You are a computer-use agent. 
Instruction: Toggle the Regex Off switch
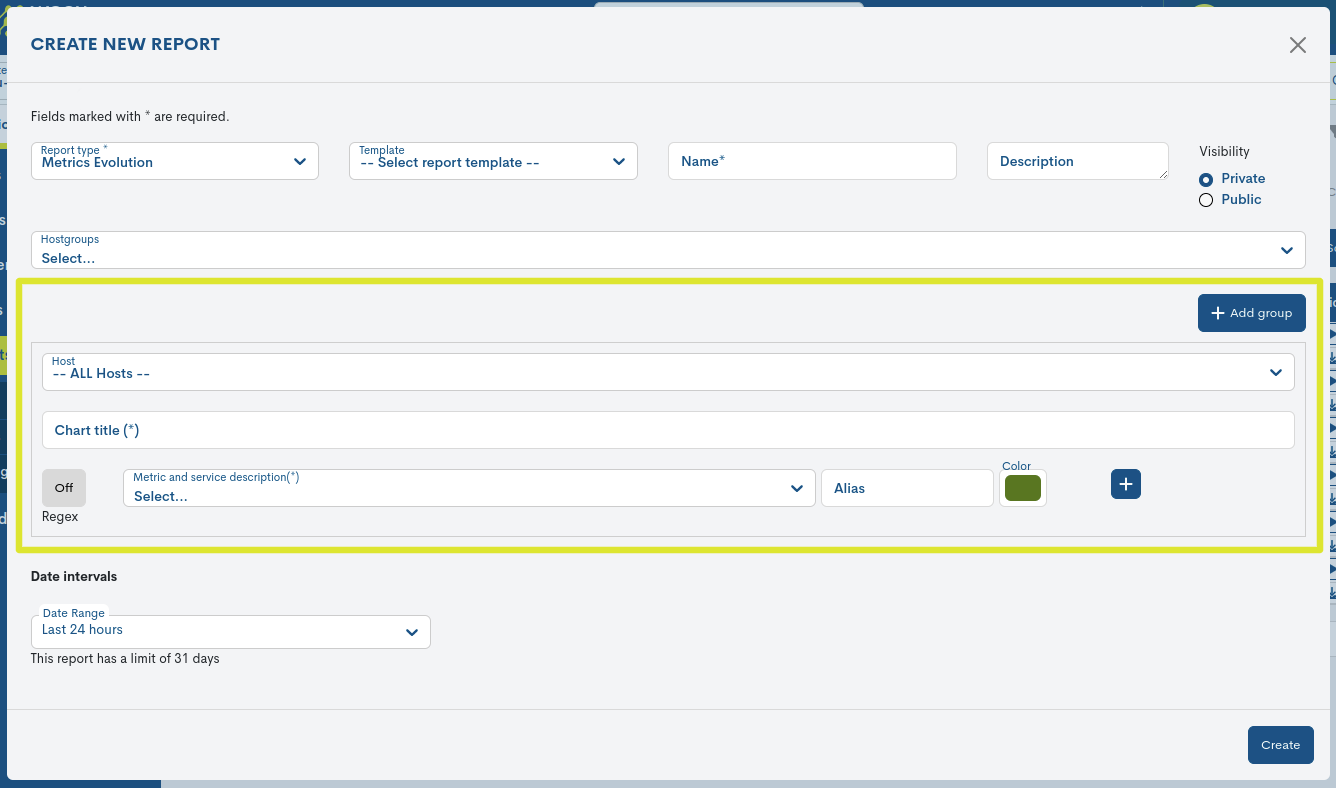(64, 488)
